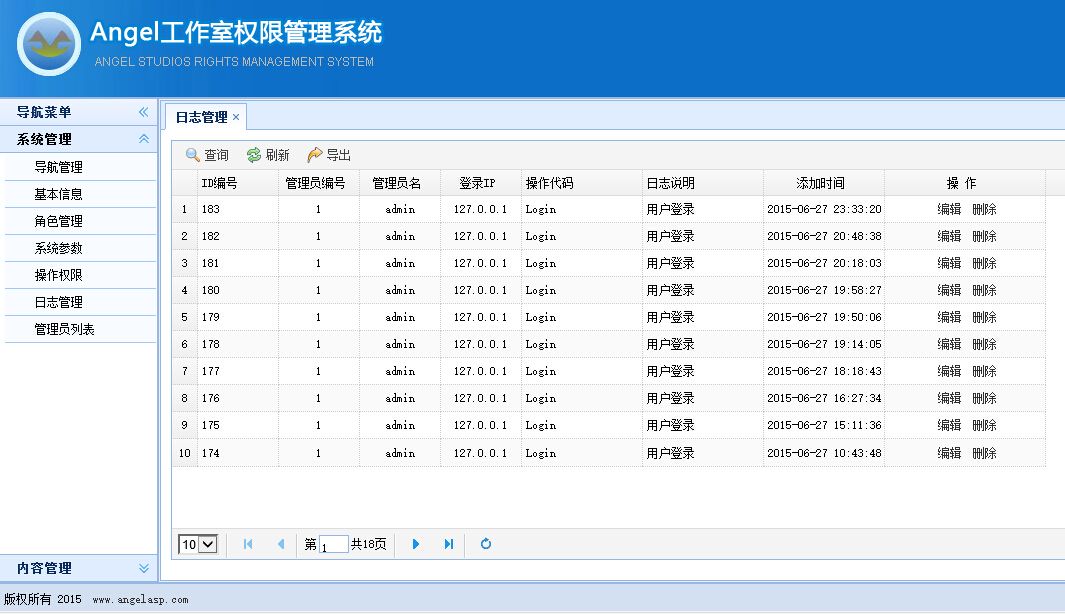Screen dimensions: 1065x614
Task: Select the ID cell 183
Action: [238, 209]
